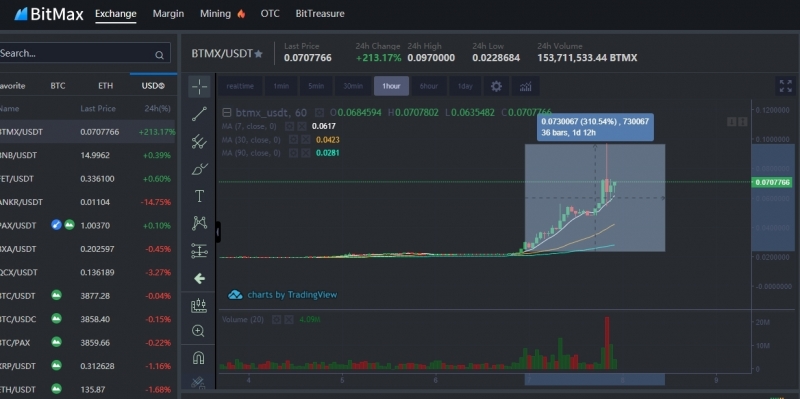Viewport: 800px width, 399px height.
Task: Click the green back arrow icon
Action: tap(199, 278)
